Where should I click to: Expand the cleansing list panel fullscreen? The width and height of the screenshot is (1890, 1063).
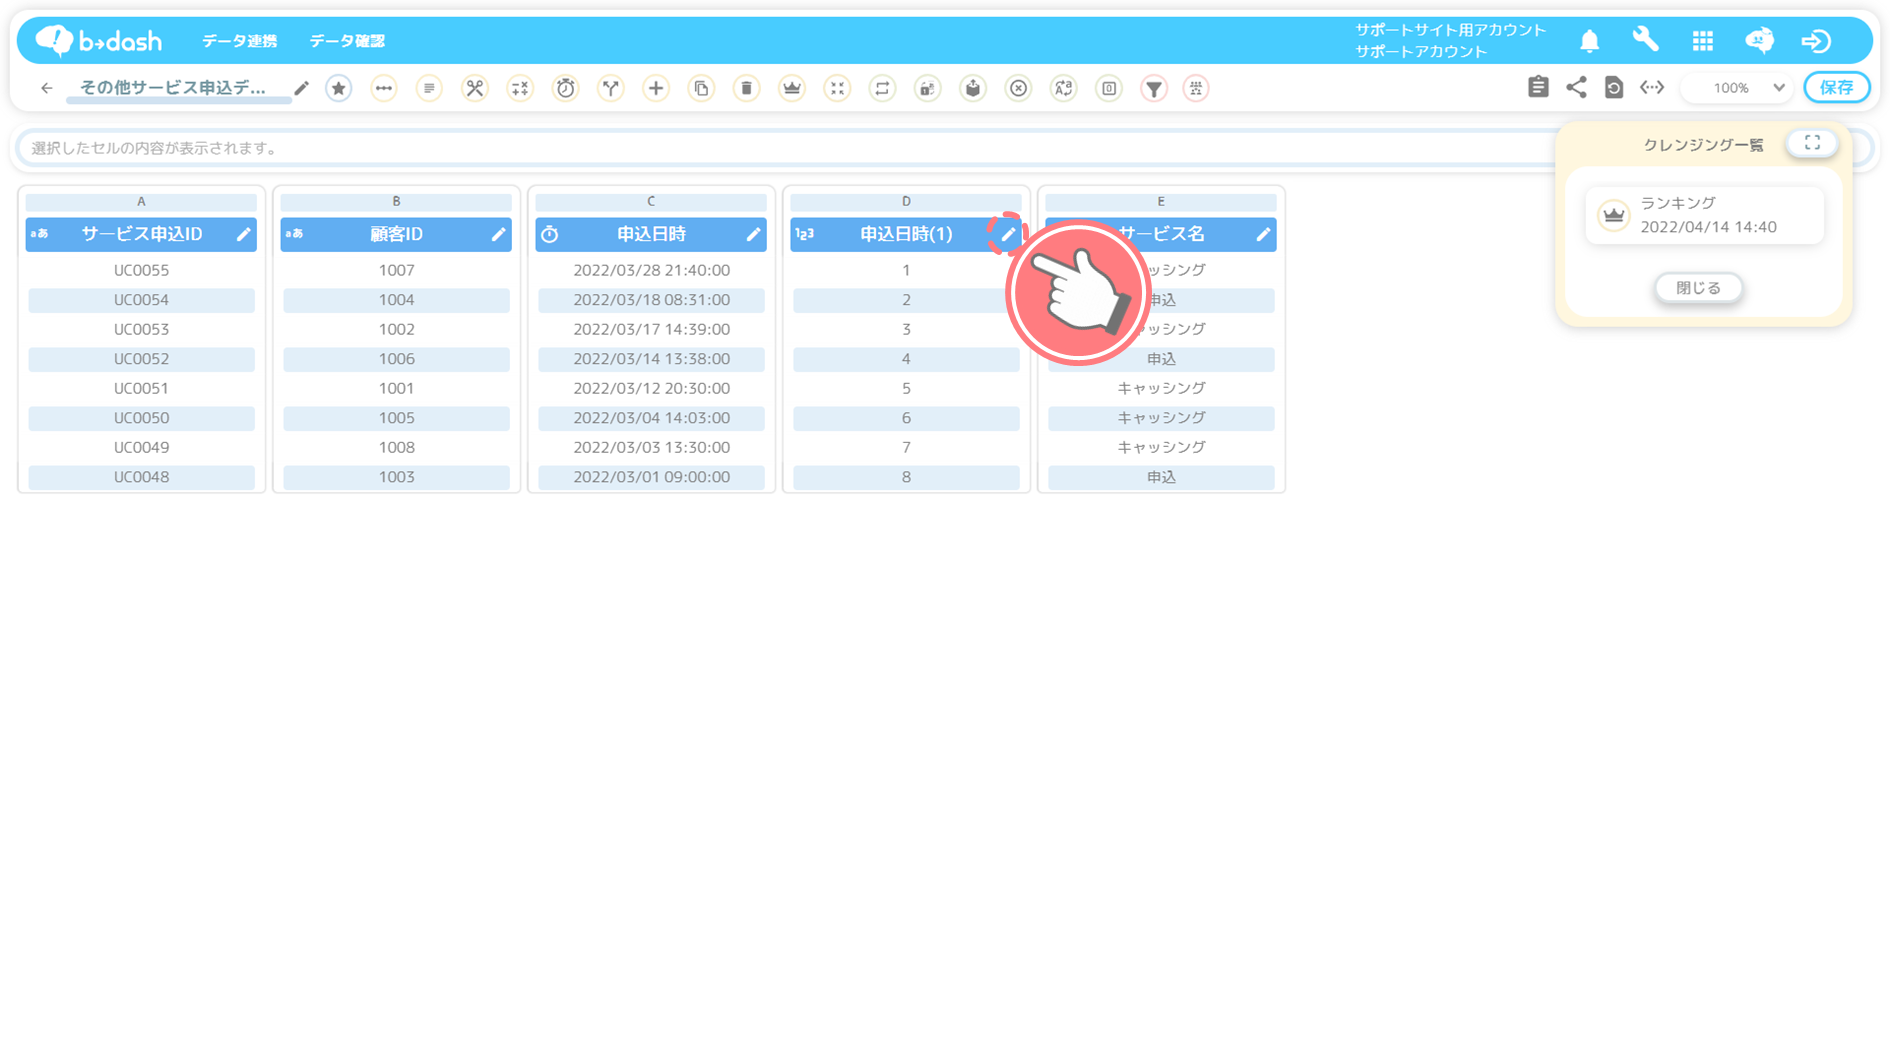[1812, 143]
